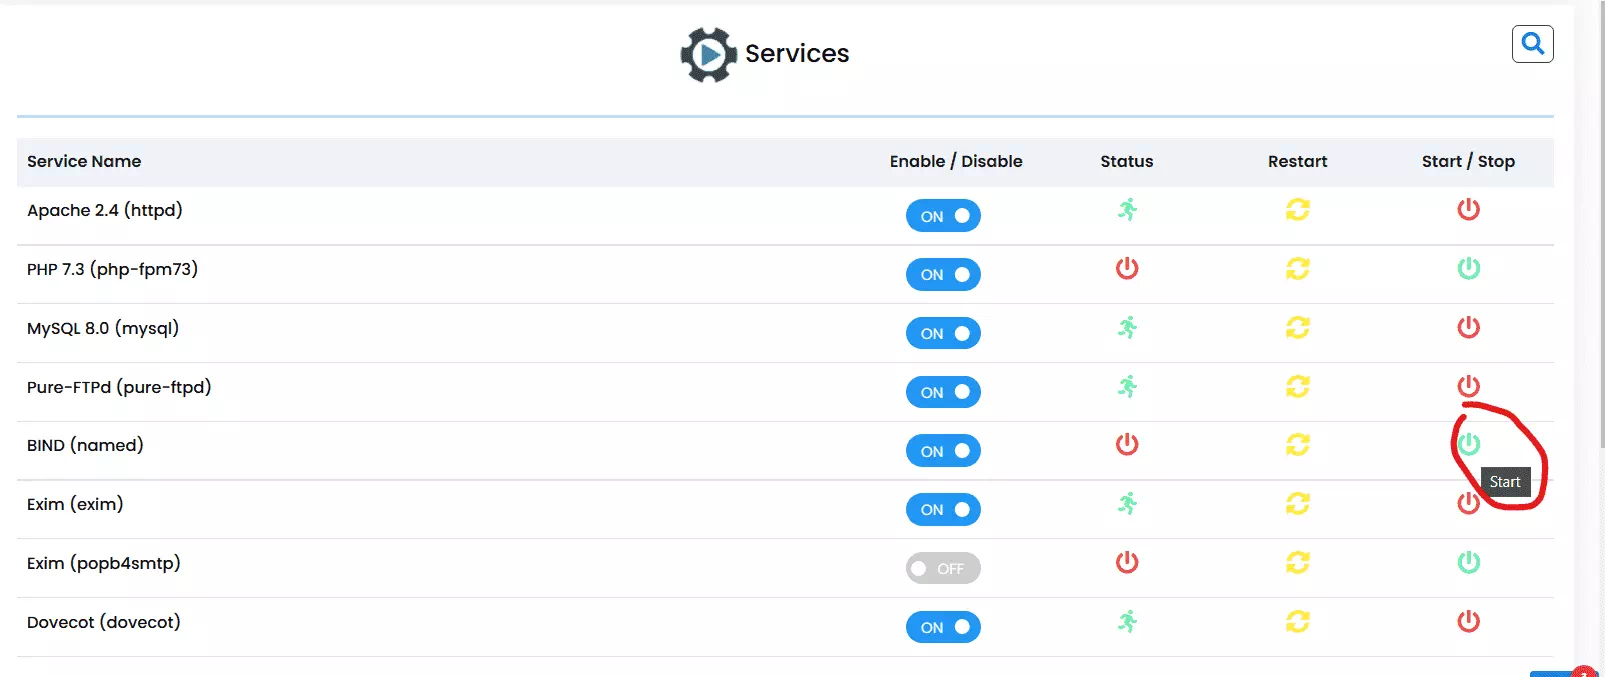Toggle MySQL 8.0 (mysql) enable switch
The width and height of the screenshot is (1605, 677).
(x=943, y=334)
